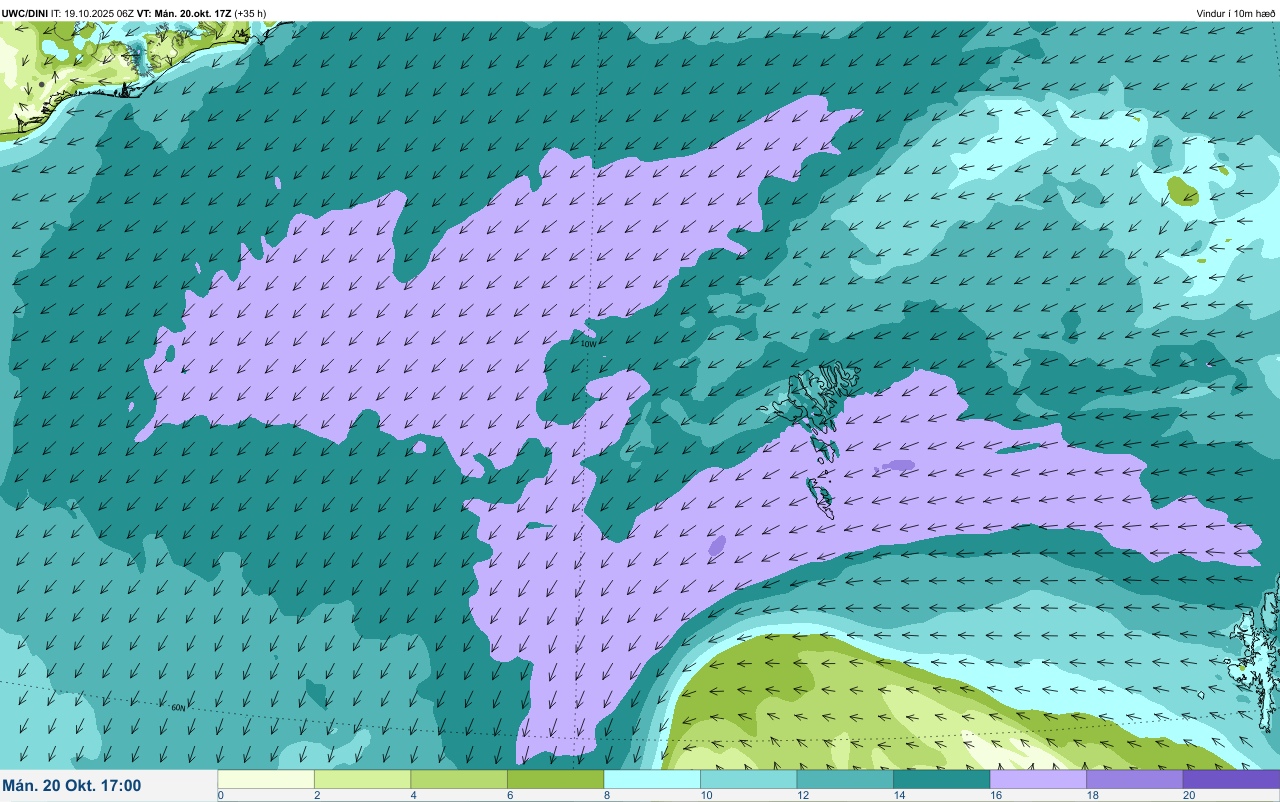This screenshot has width=1280, height=802.
Task: Click the legend tick value '20'
Action: (x=1188, y=795)
